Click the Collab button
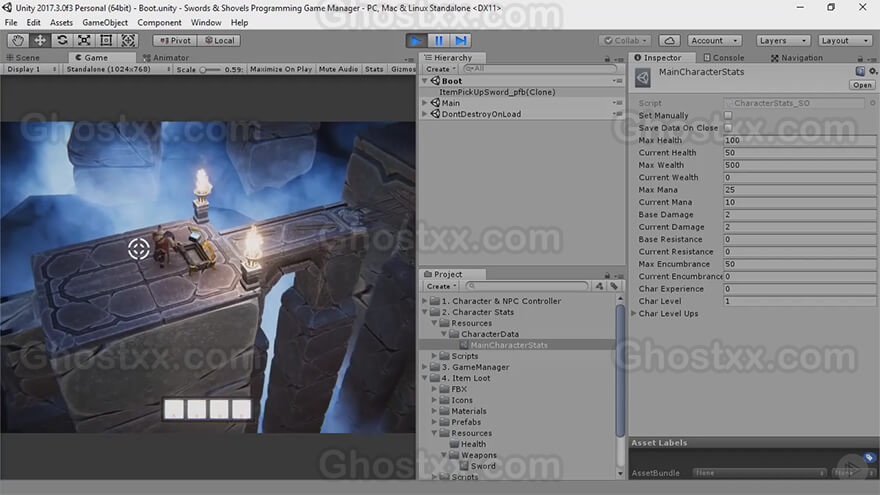880x495 pixels. [626, 40]
